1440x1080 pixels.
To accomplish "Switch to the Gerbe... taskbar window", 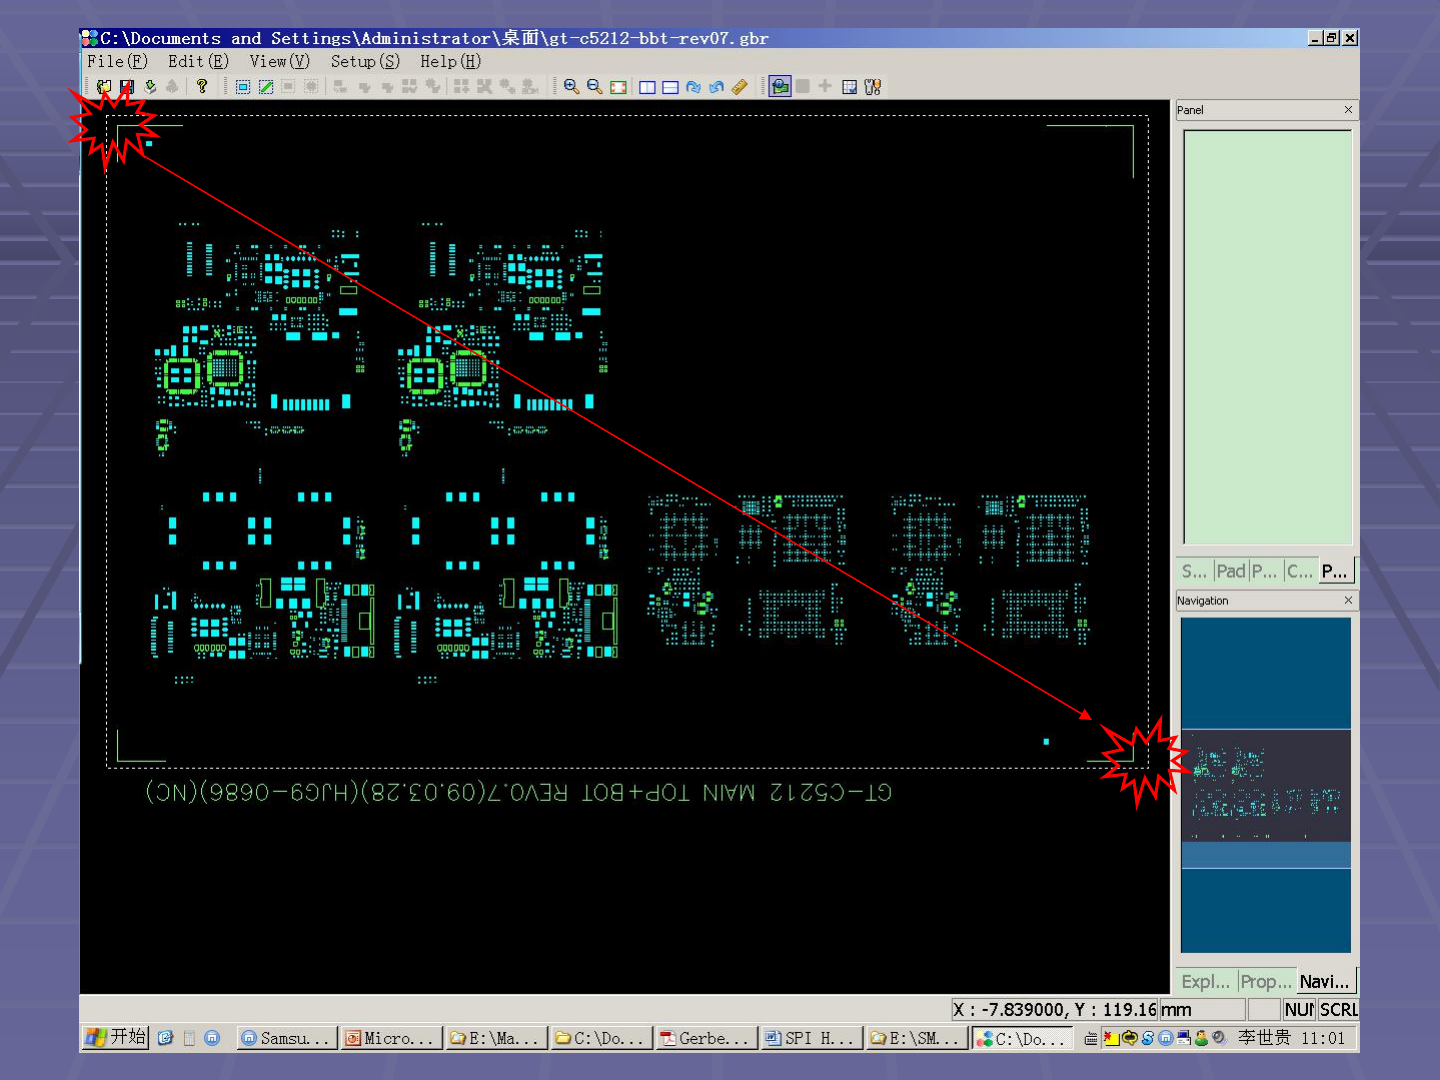I will [705, 1038].
